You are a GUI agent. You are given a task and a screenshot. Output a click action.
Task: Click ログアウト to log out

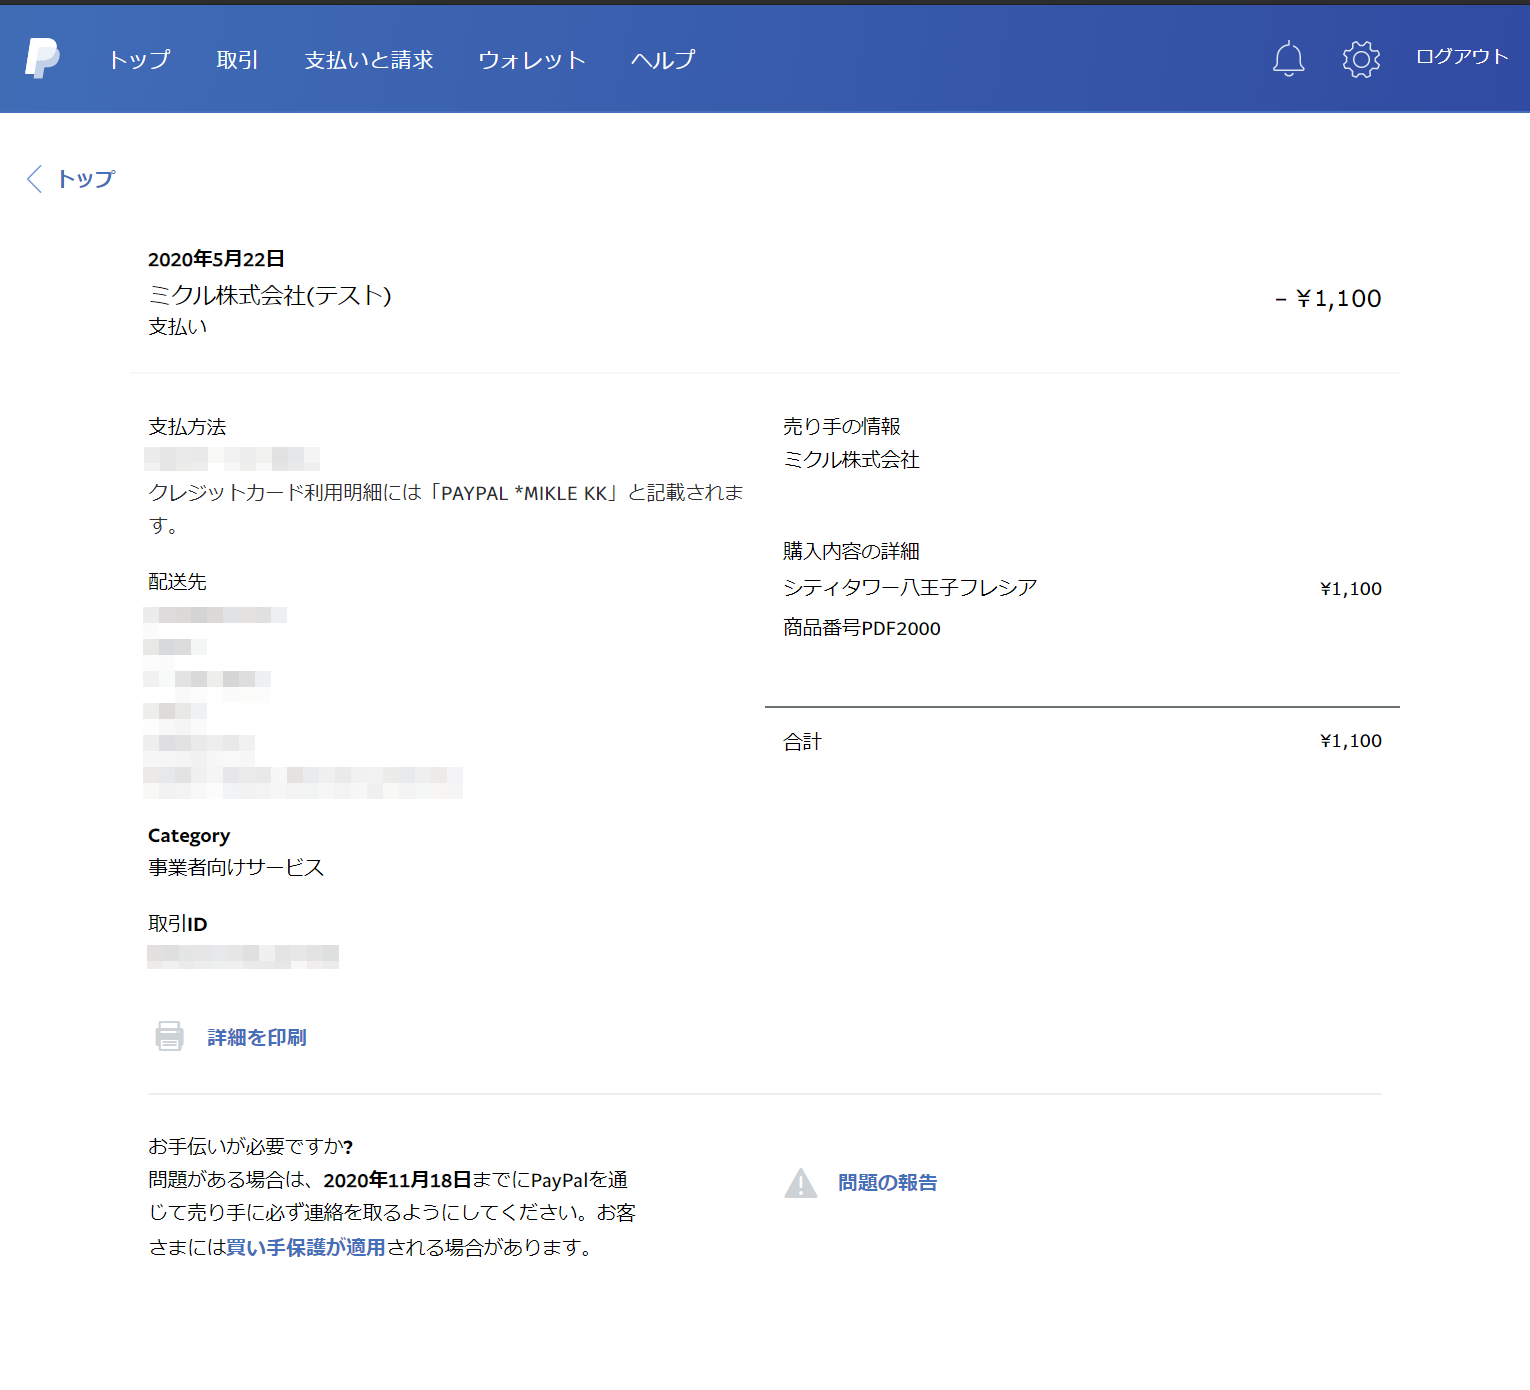(x=1461, y=57)
